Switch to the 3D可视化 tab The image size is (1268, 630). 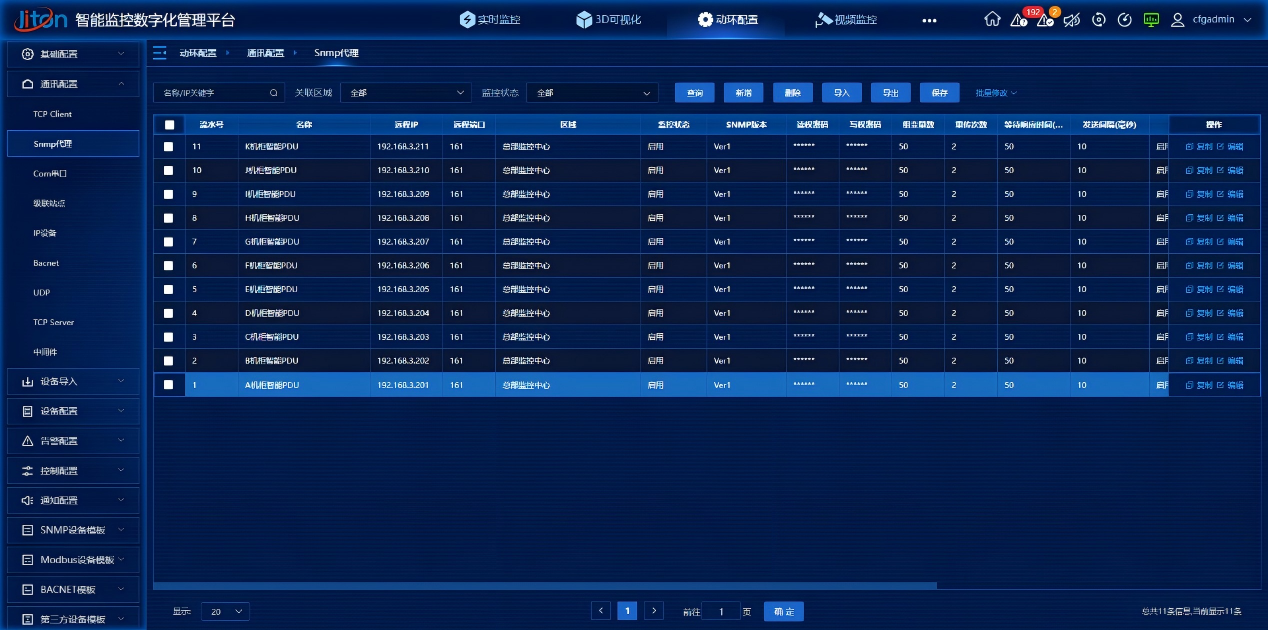[x=609, y=19]
